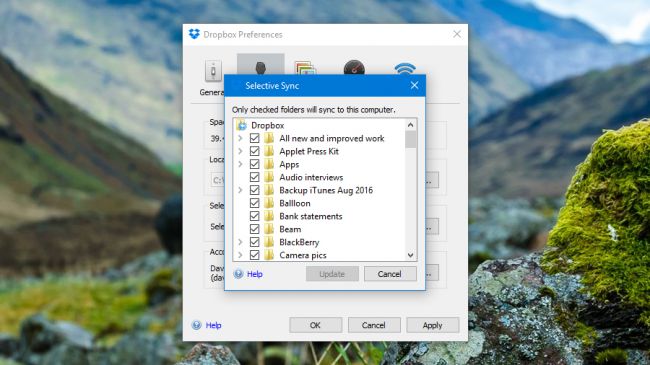Click the folder list scrollbar down arrow

[x=410, y=255]
